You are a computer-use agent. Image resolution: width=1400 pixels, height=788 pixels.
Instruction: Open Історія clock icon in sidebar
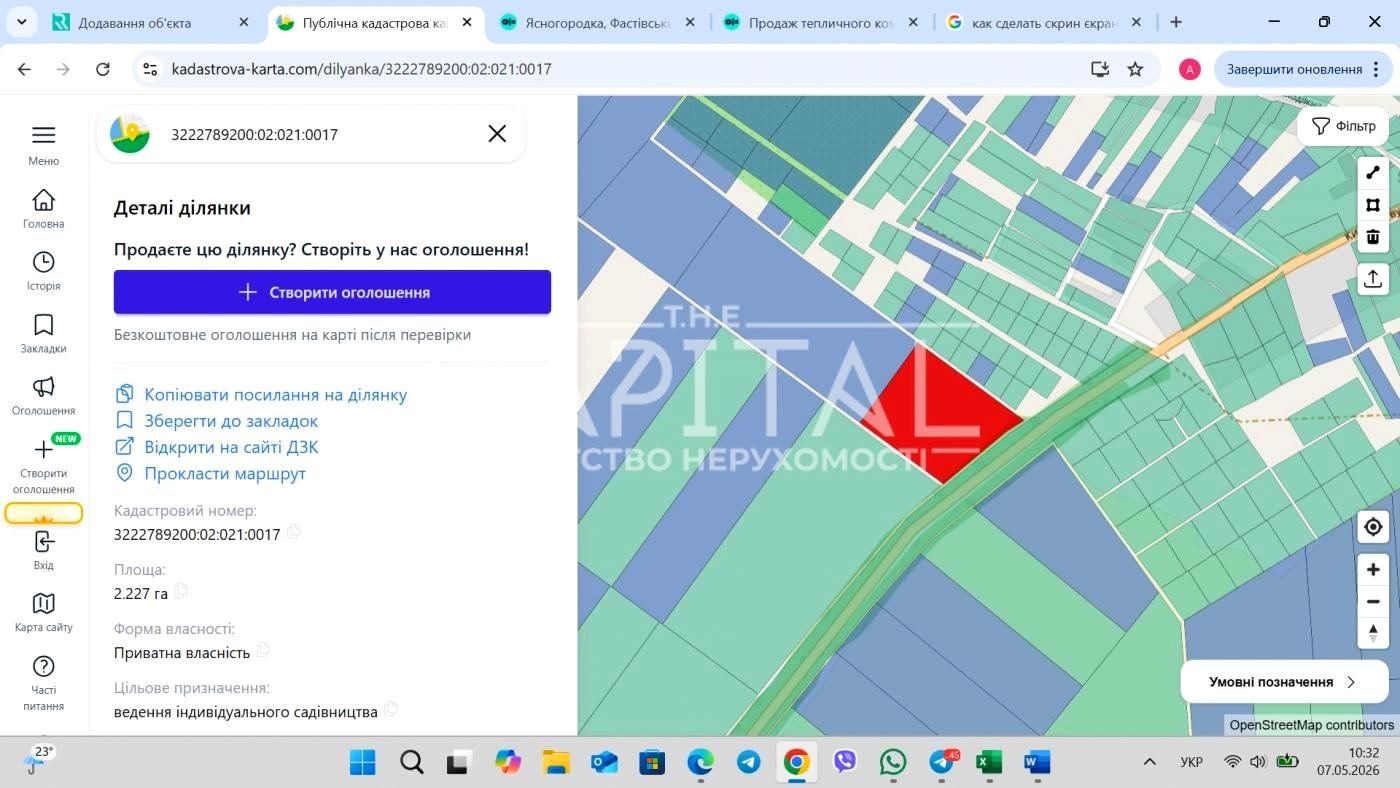(x=43, y=262)
